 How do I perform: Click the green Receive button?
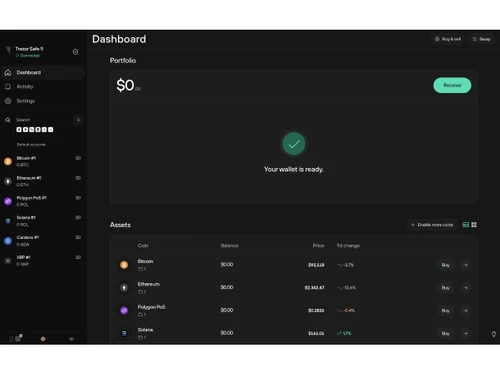click(x=452, y=85)
